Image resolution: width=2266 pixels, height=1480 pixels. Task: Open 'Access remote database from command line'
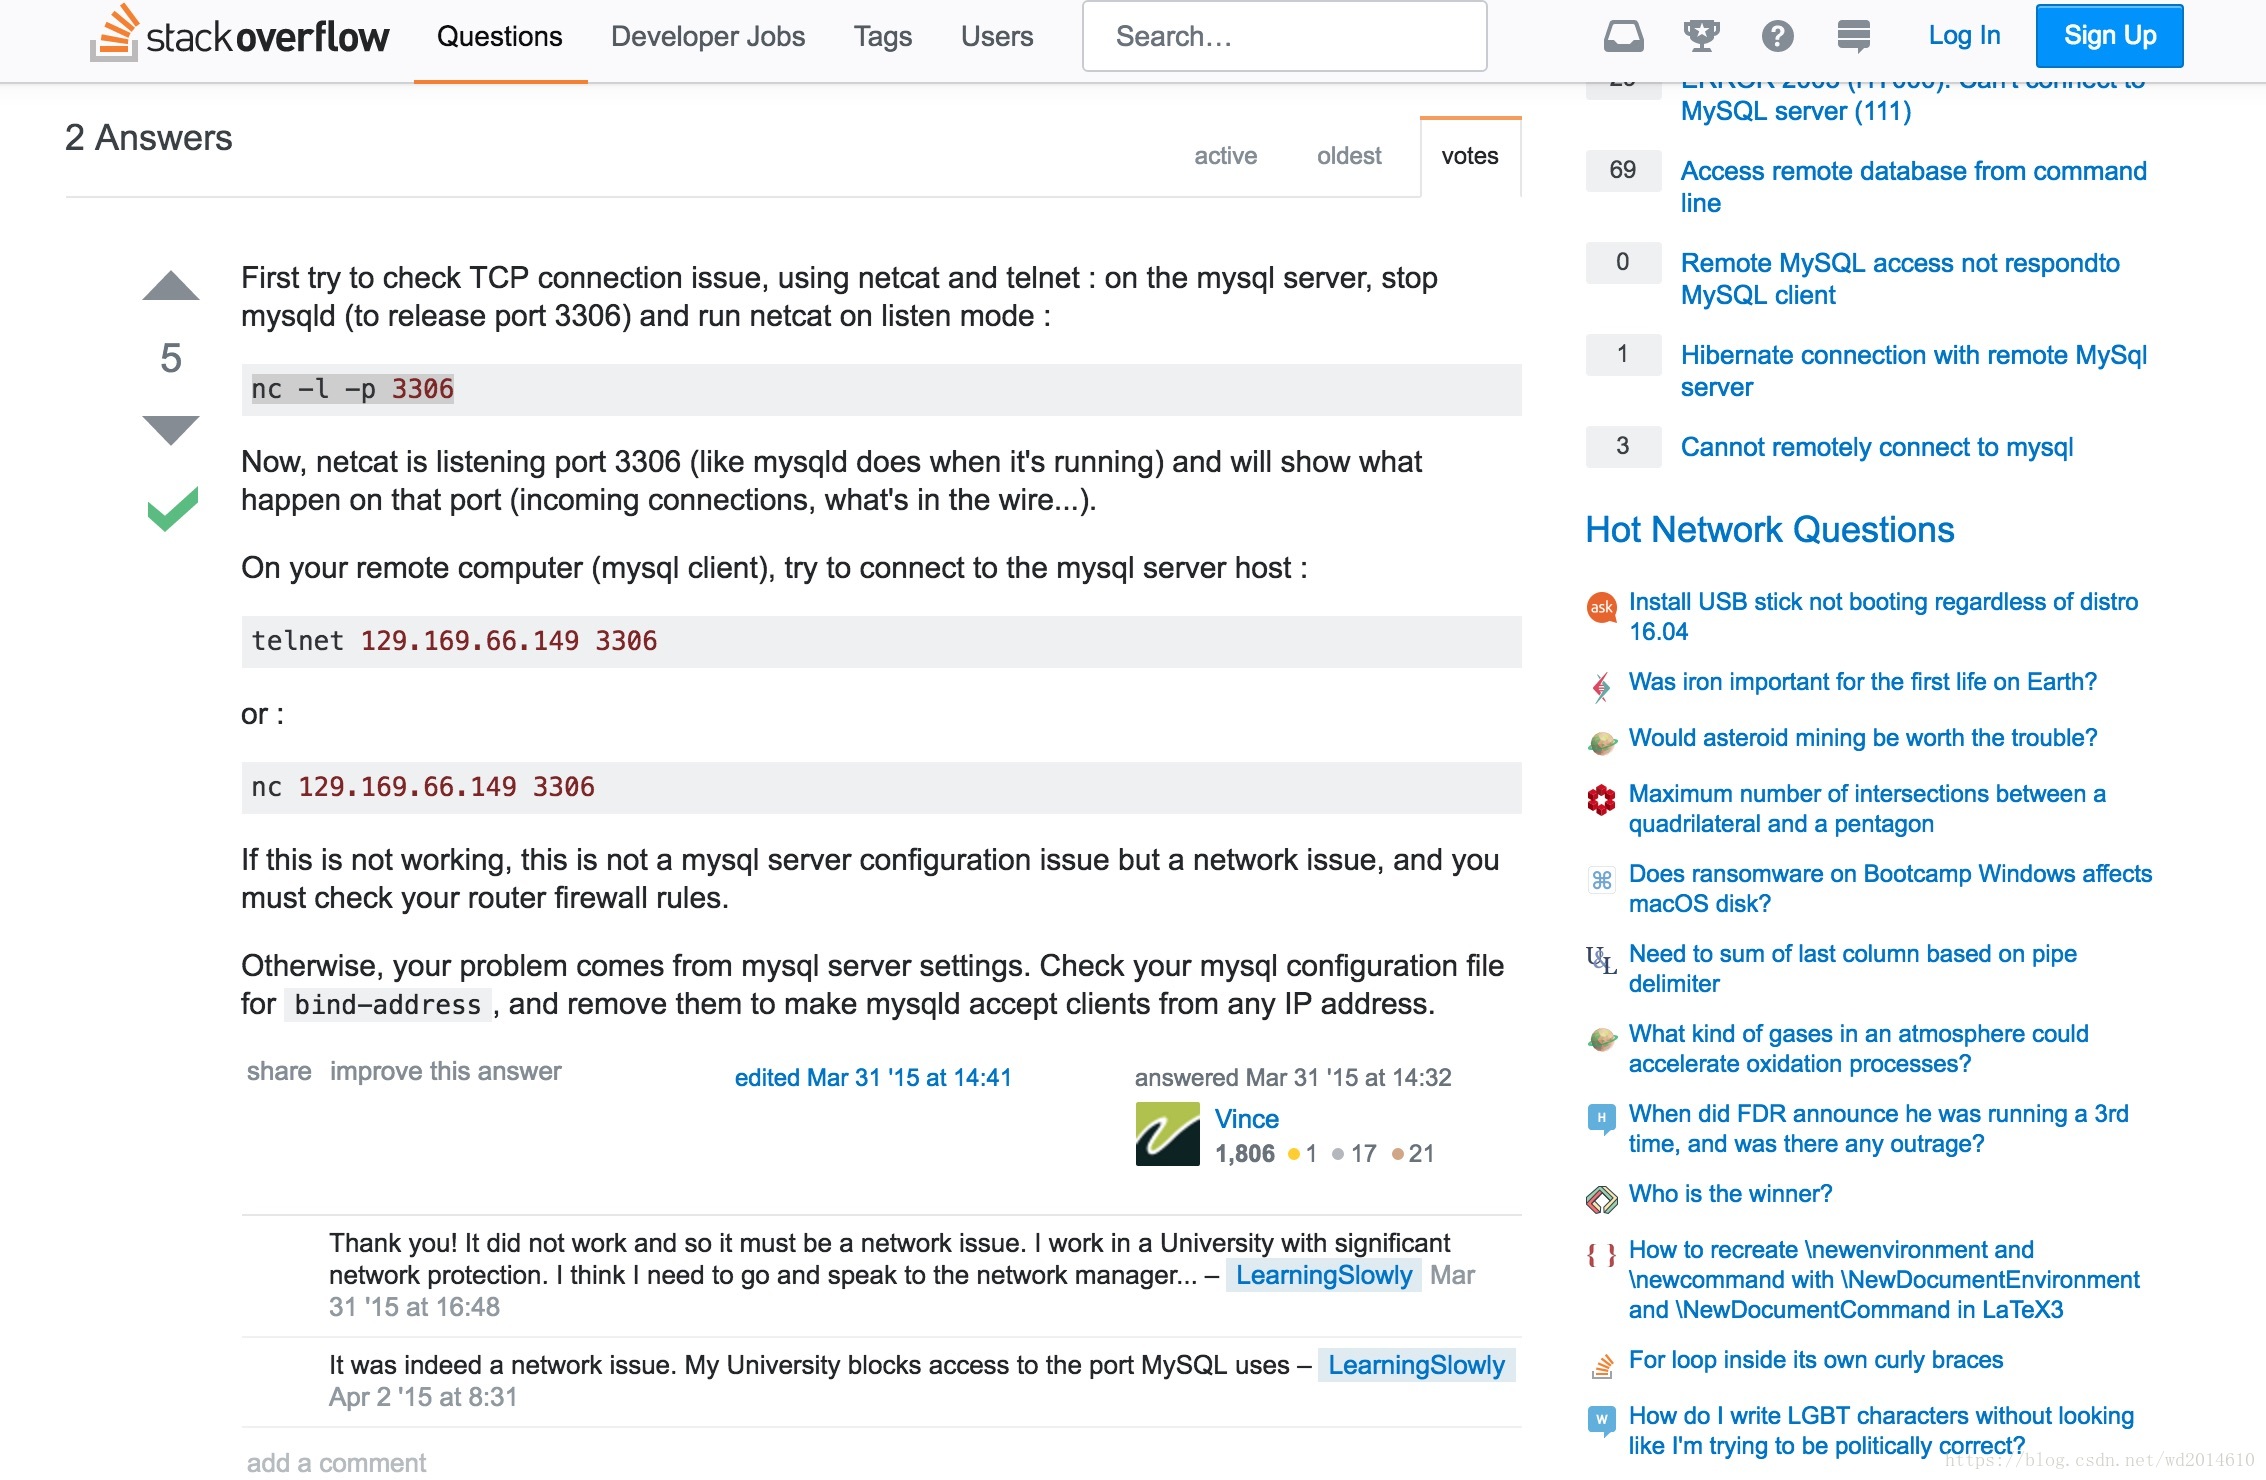click(x=1913, y=186)
